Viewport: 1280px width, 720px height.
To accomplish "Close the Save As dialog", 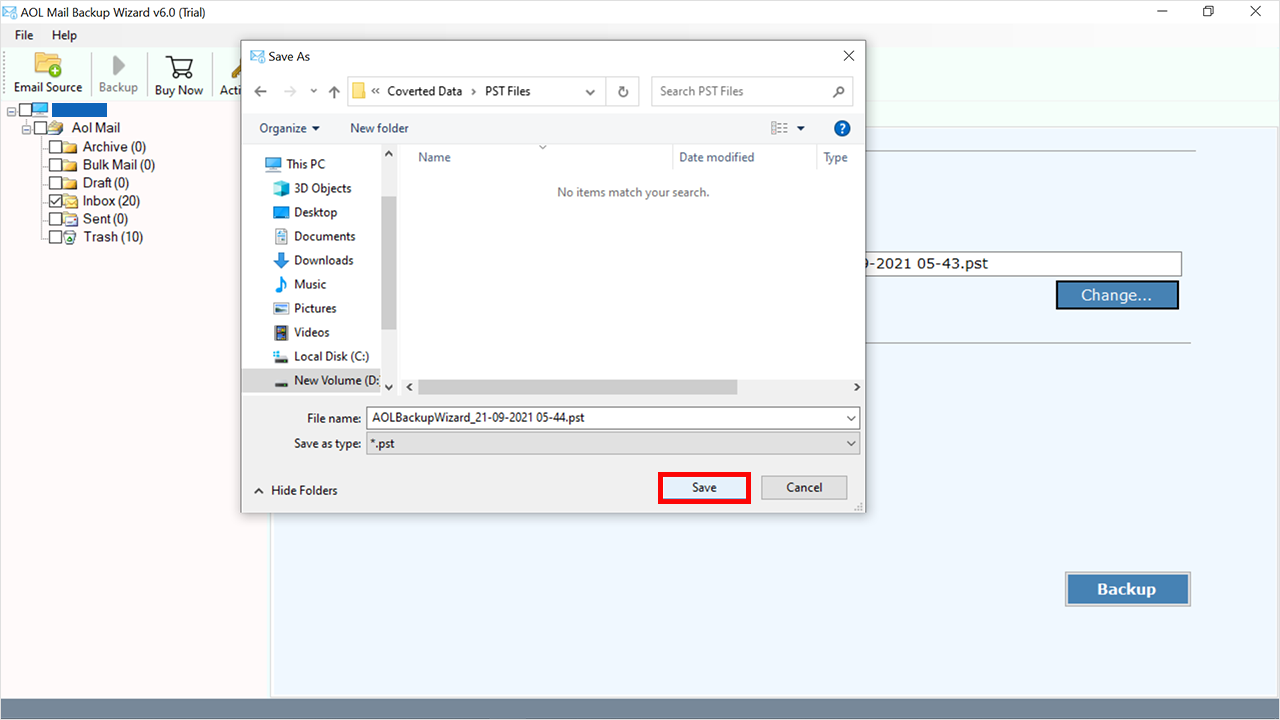I will (849, 56).
